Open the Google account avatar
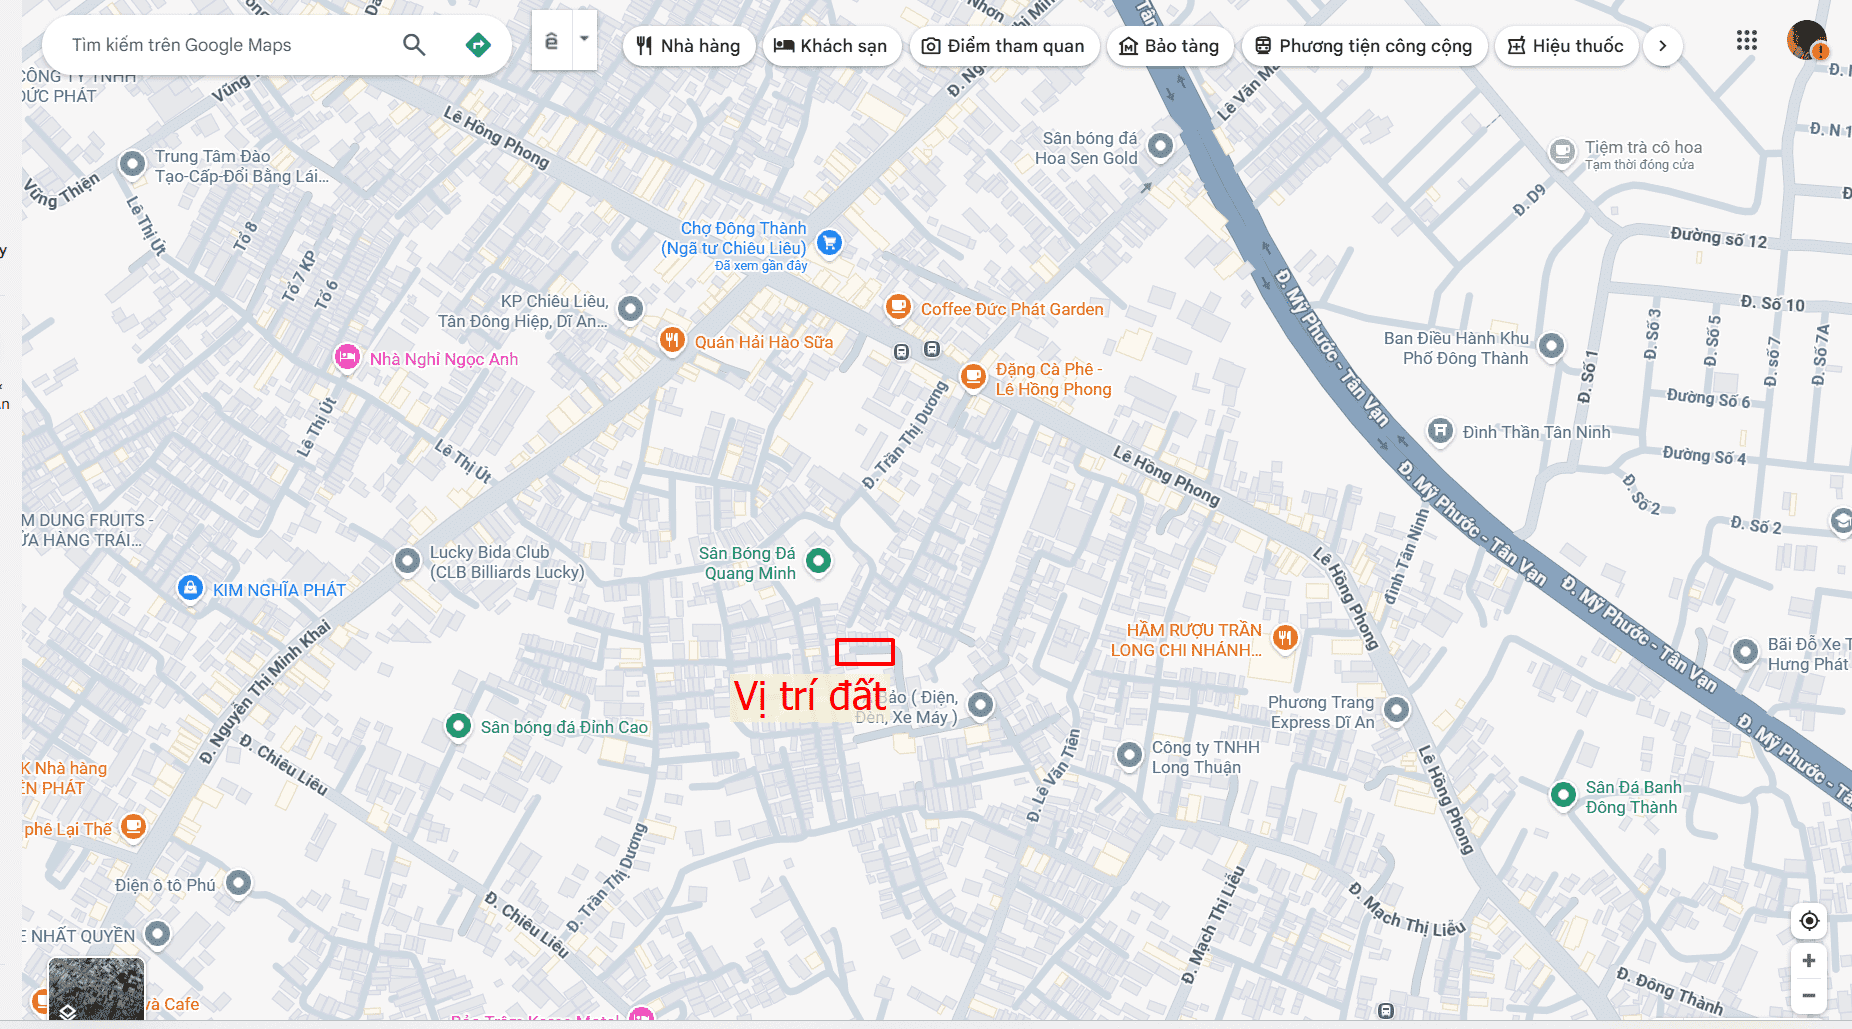 click(x=1806, y=41)
